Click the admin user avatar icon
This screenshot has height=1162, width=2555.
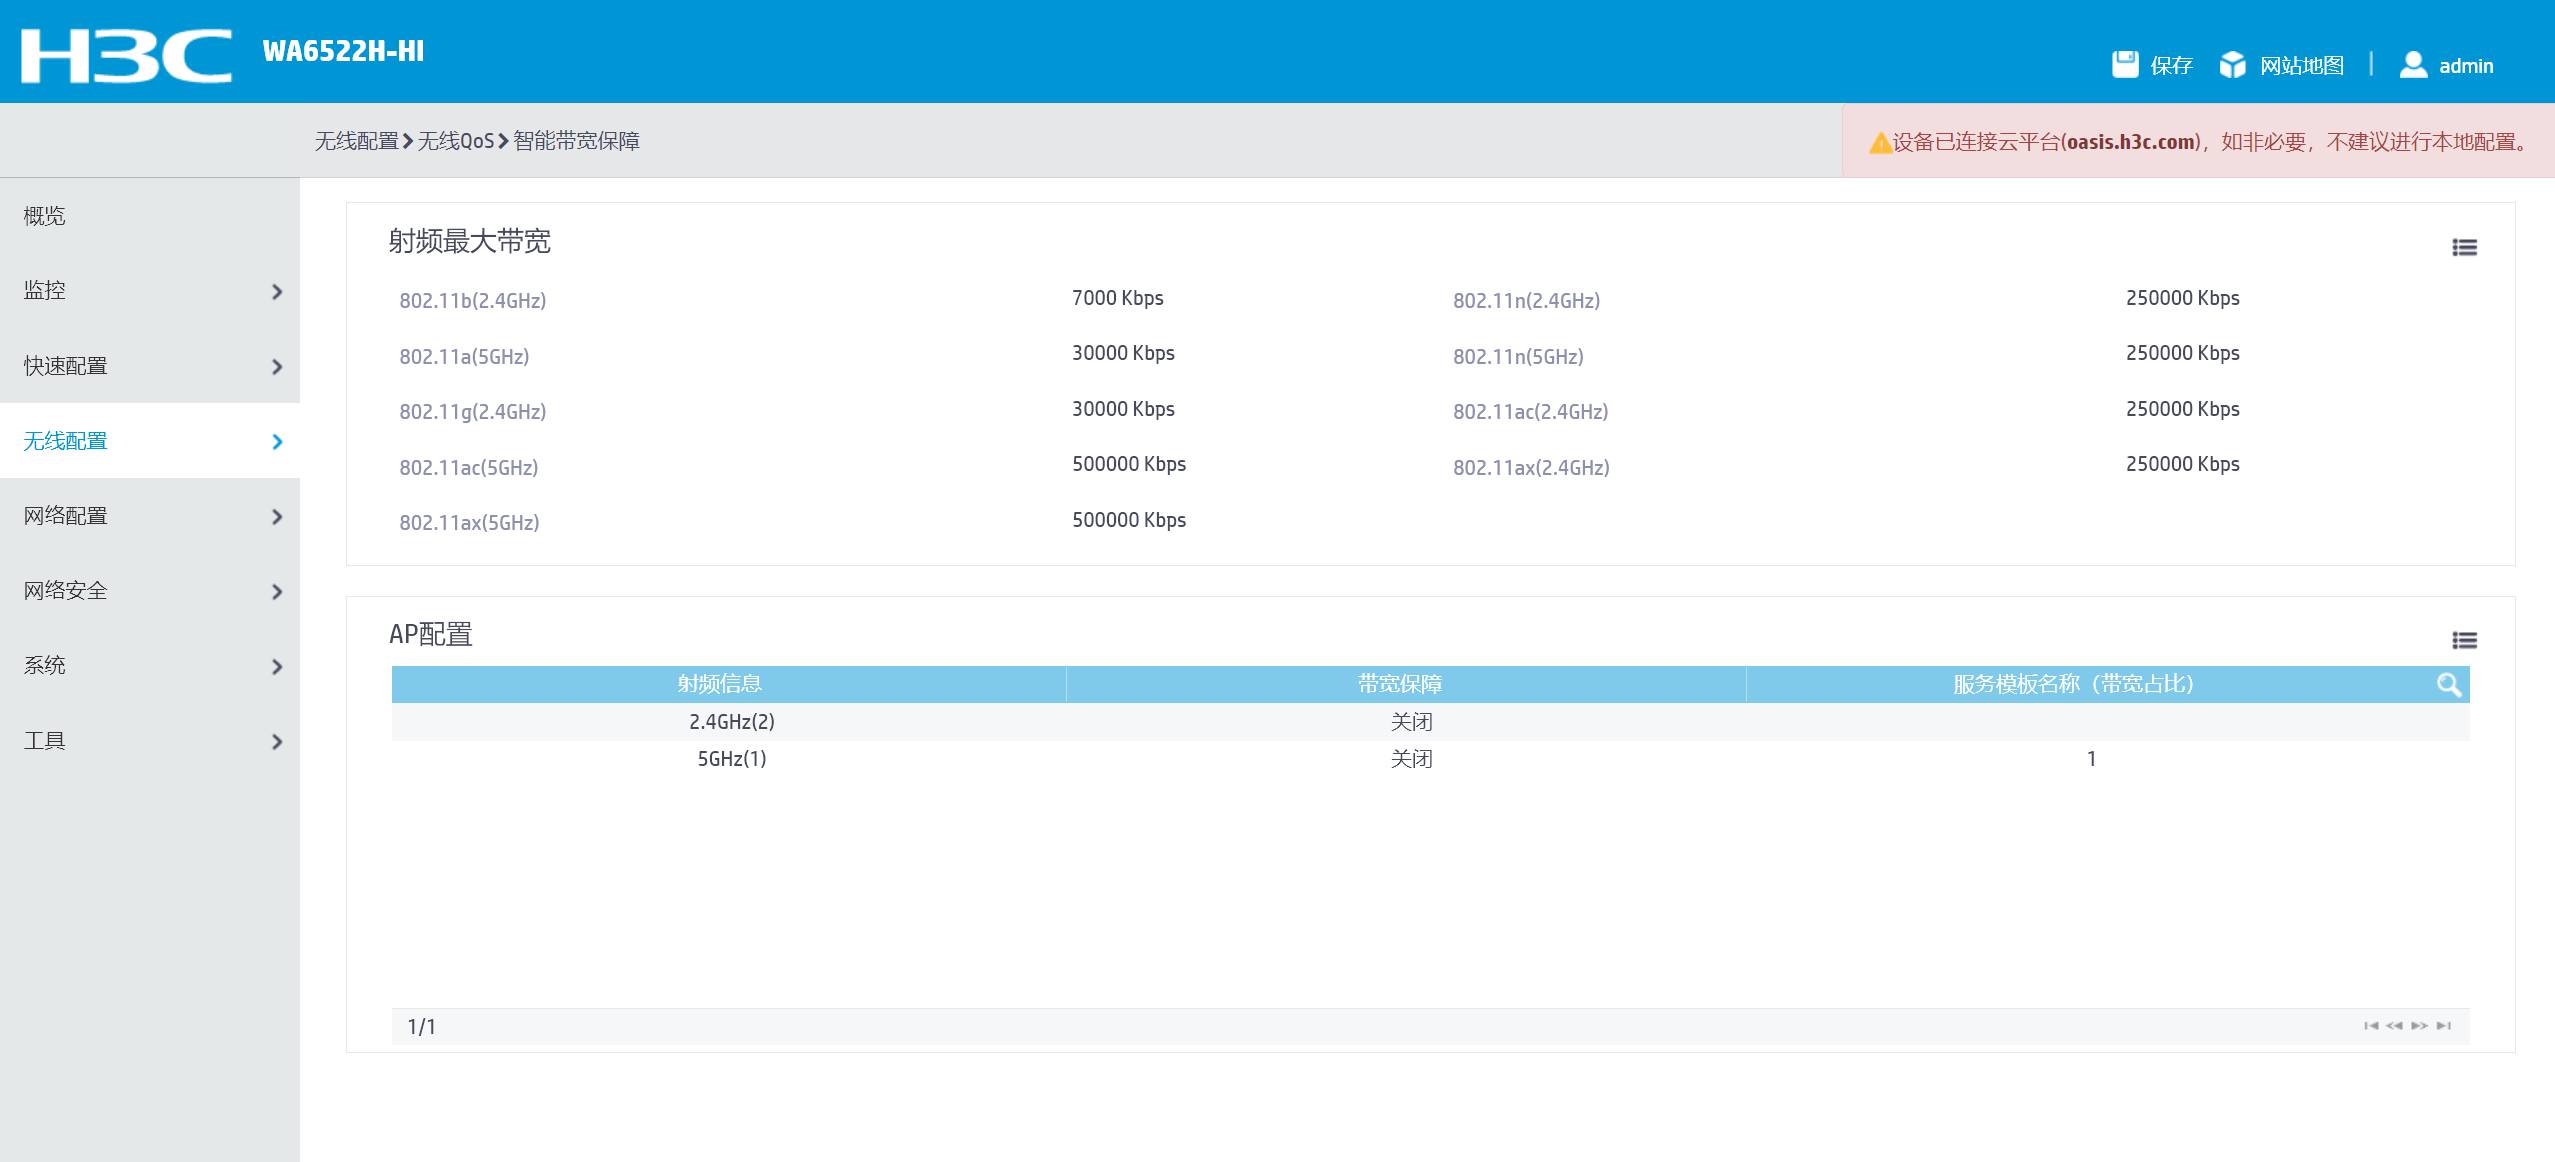coord(2413,65)
